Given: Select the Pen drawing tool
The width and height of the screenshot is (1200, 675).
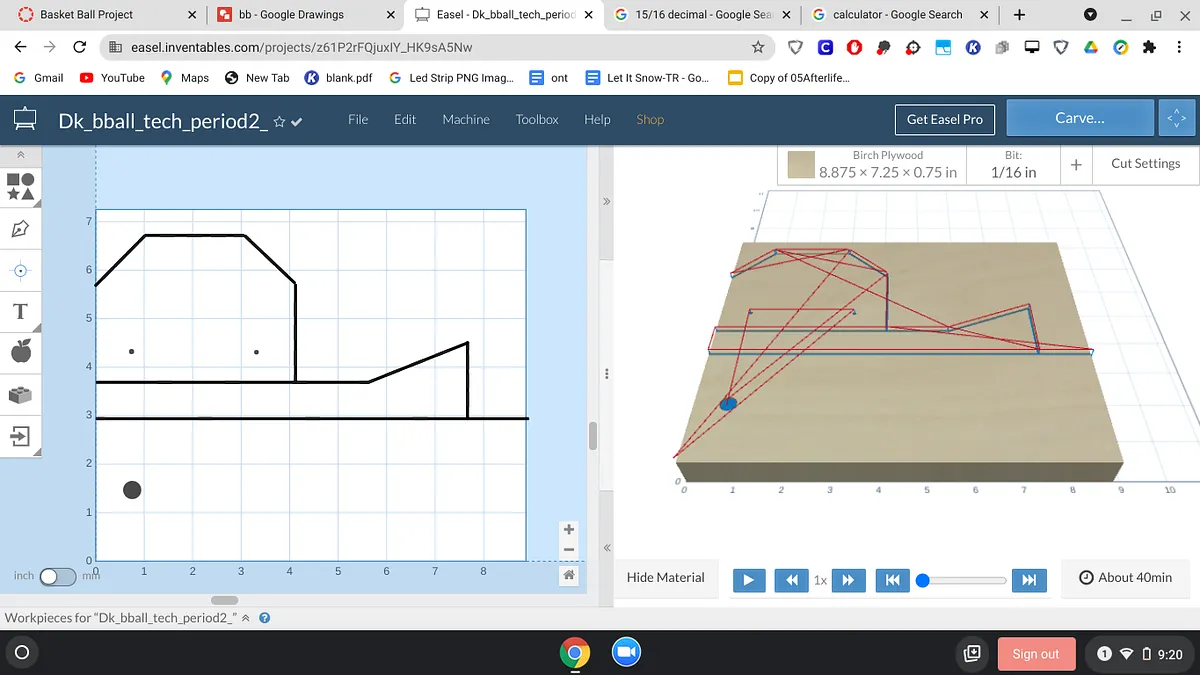Looking at the screenshot, I should pyautogui.click(x=20, y=229).
